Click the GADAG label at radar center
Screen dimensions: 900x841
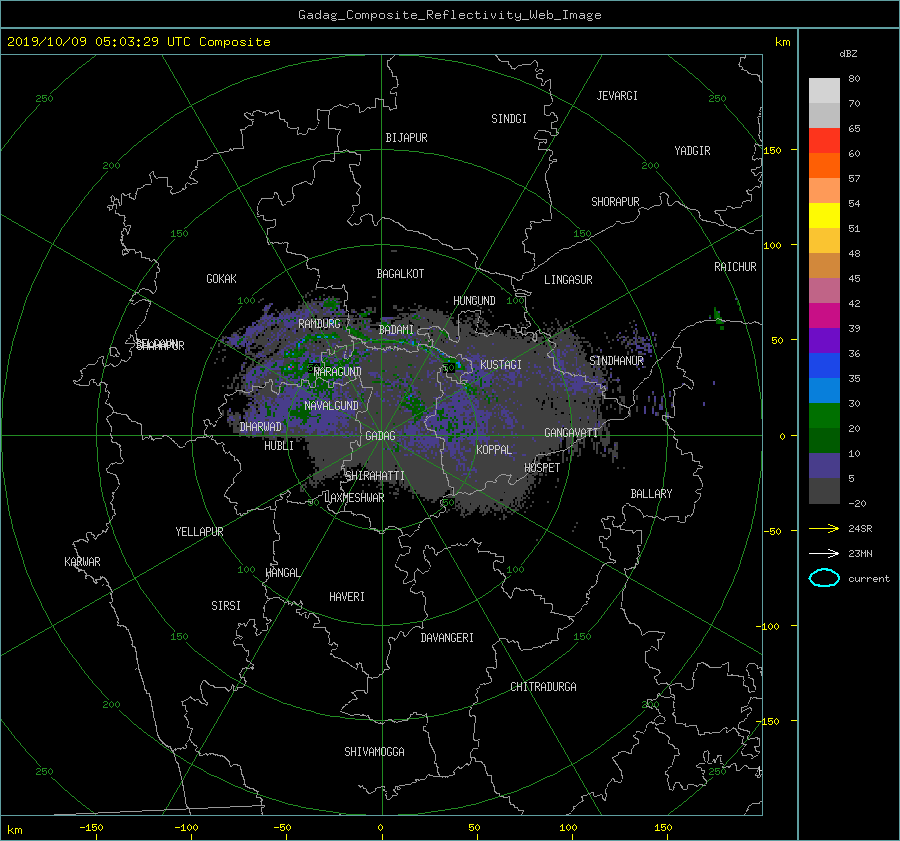[381, 436]
